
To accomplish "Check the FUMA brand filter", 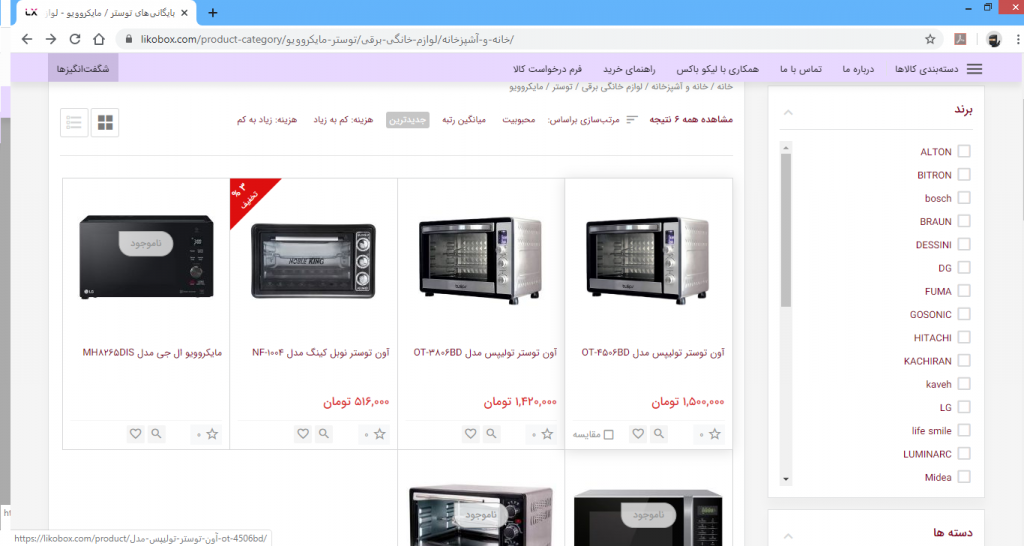I will (964, 291).
